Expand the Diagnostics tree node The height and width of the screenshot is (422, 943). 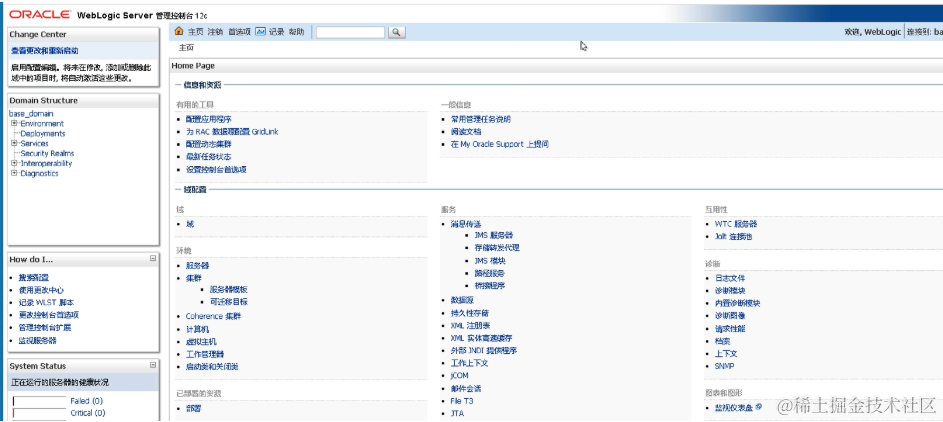pos(14,173)
